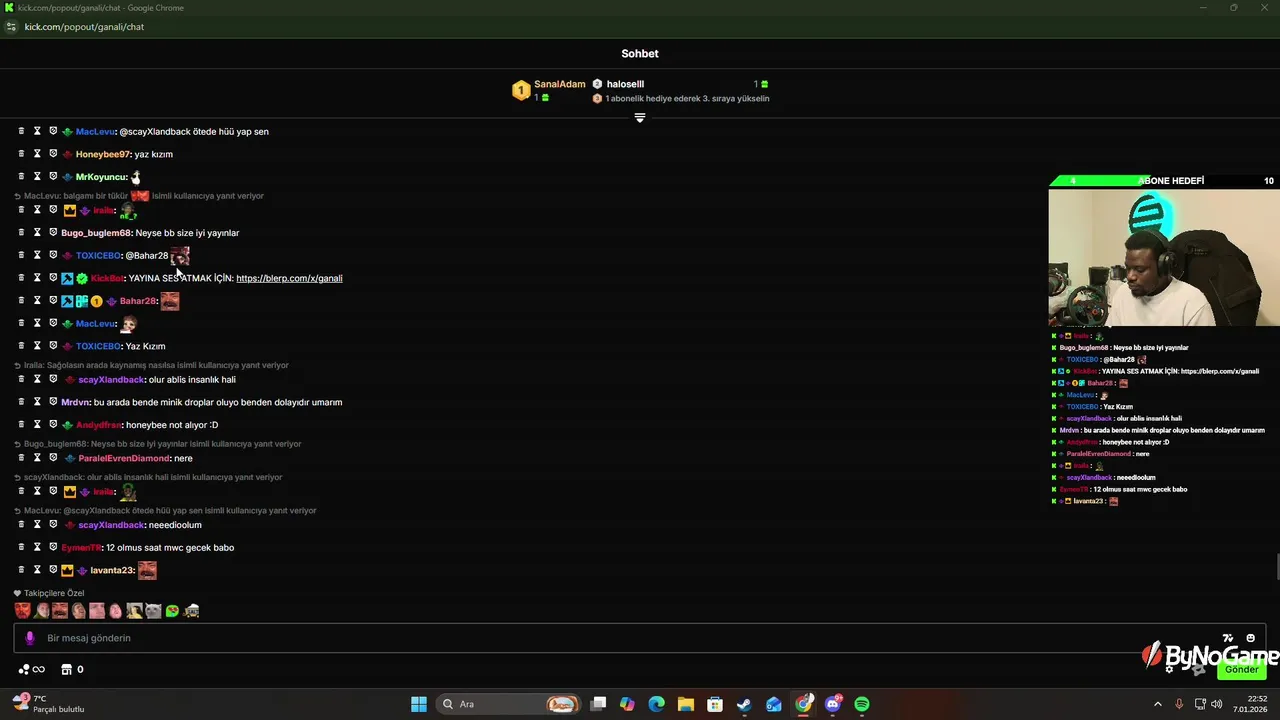Click ParalelEvrenDiamond's username
1280x720 pixels.
pos(124,458)
